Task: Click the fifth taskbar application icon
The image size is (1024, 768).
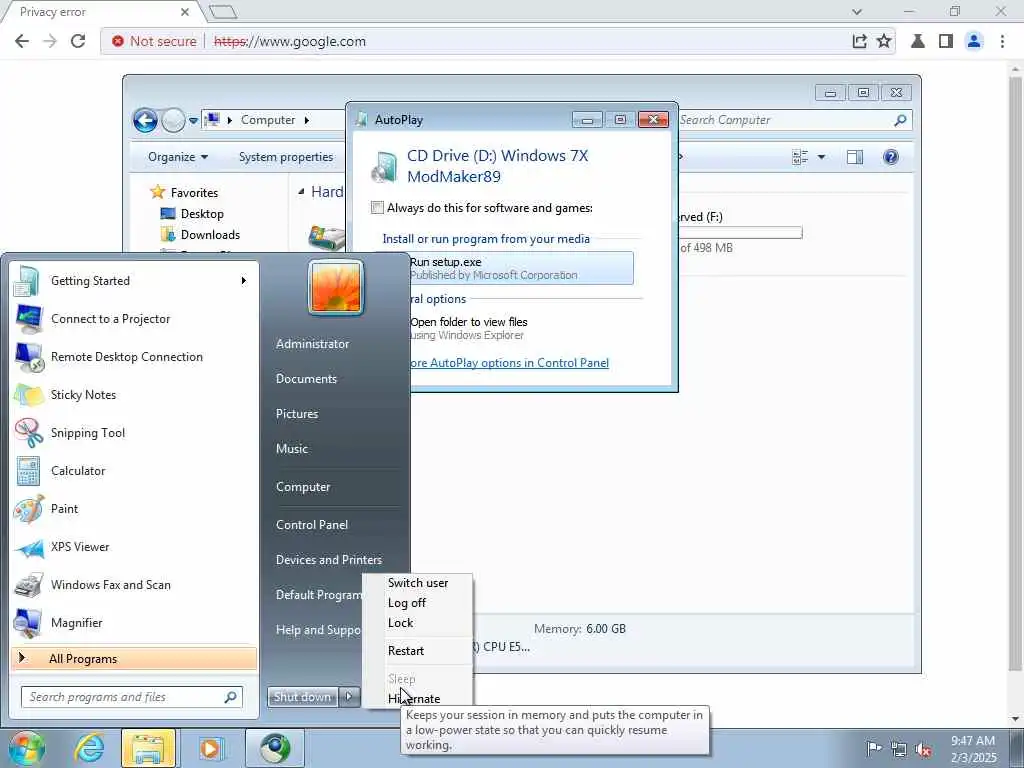Action: pyautogui.click(x=275, y=748)
